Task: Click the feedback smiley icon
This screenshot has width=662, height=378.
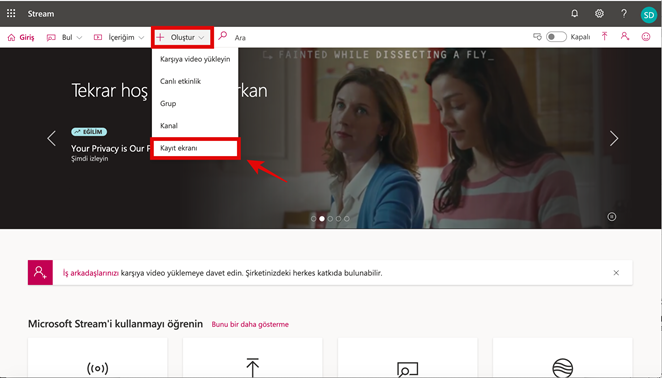Action: point(646,37)
